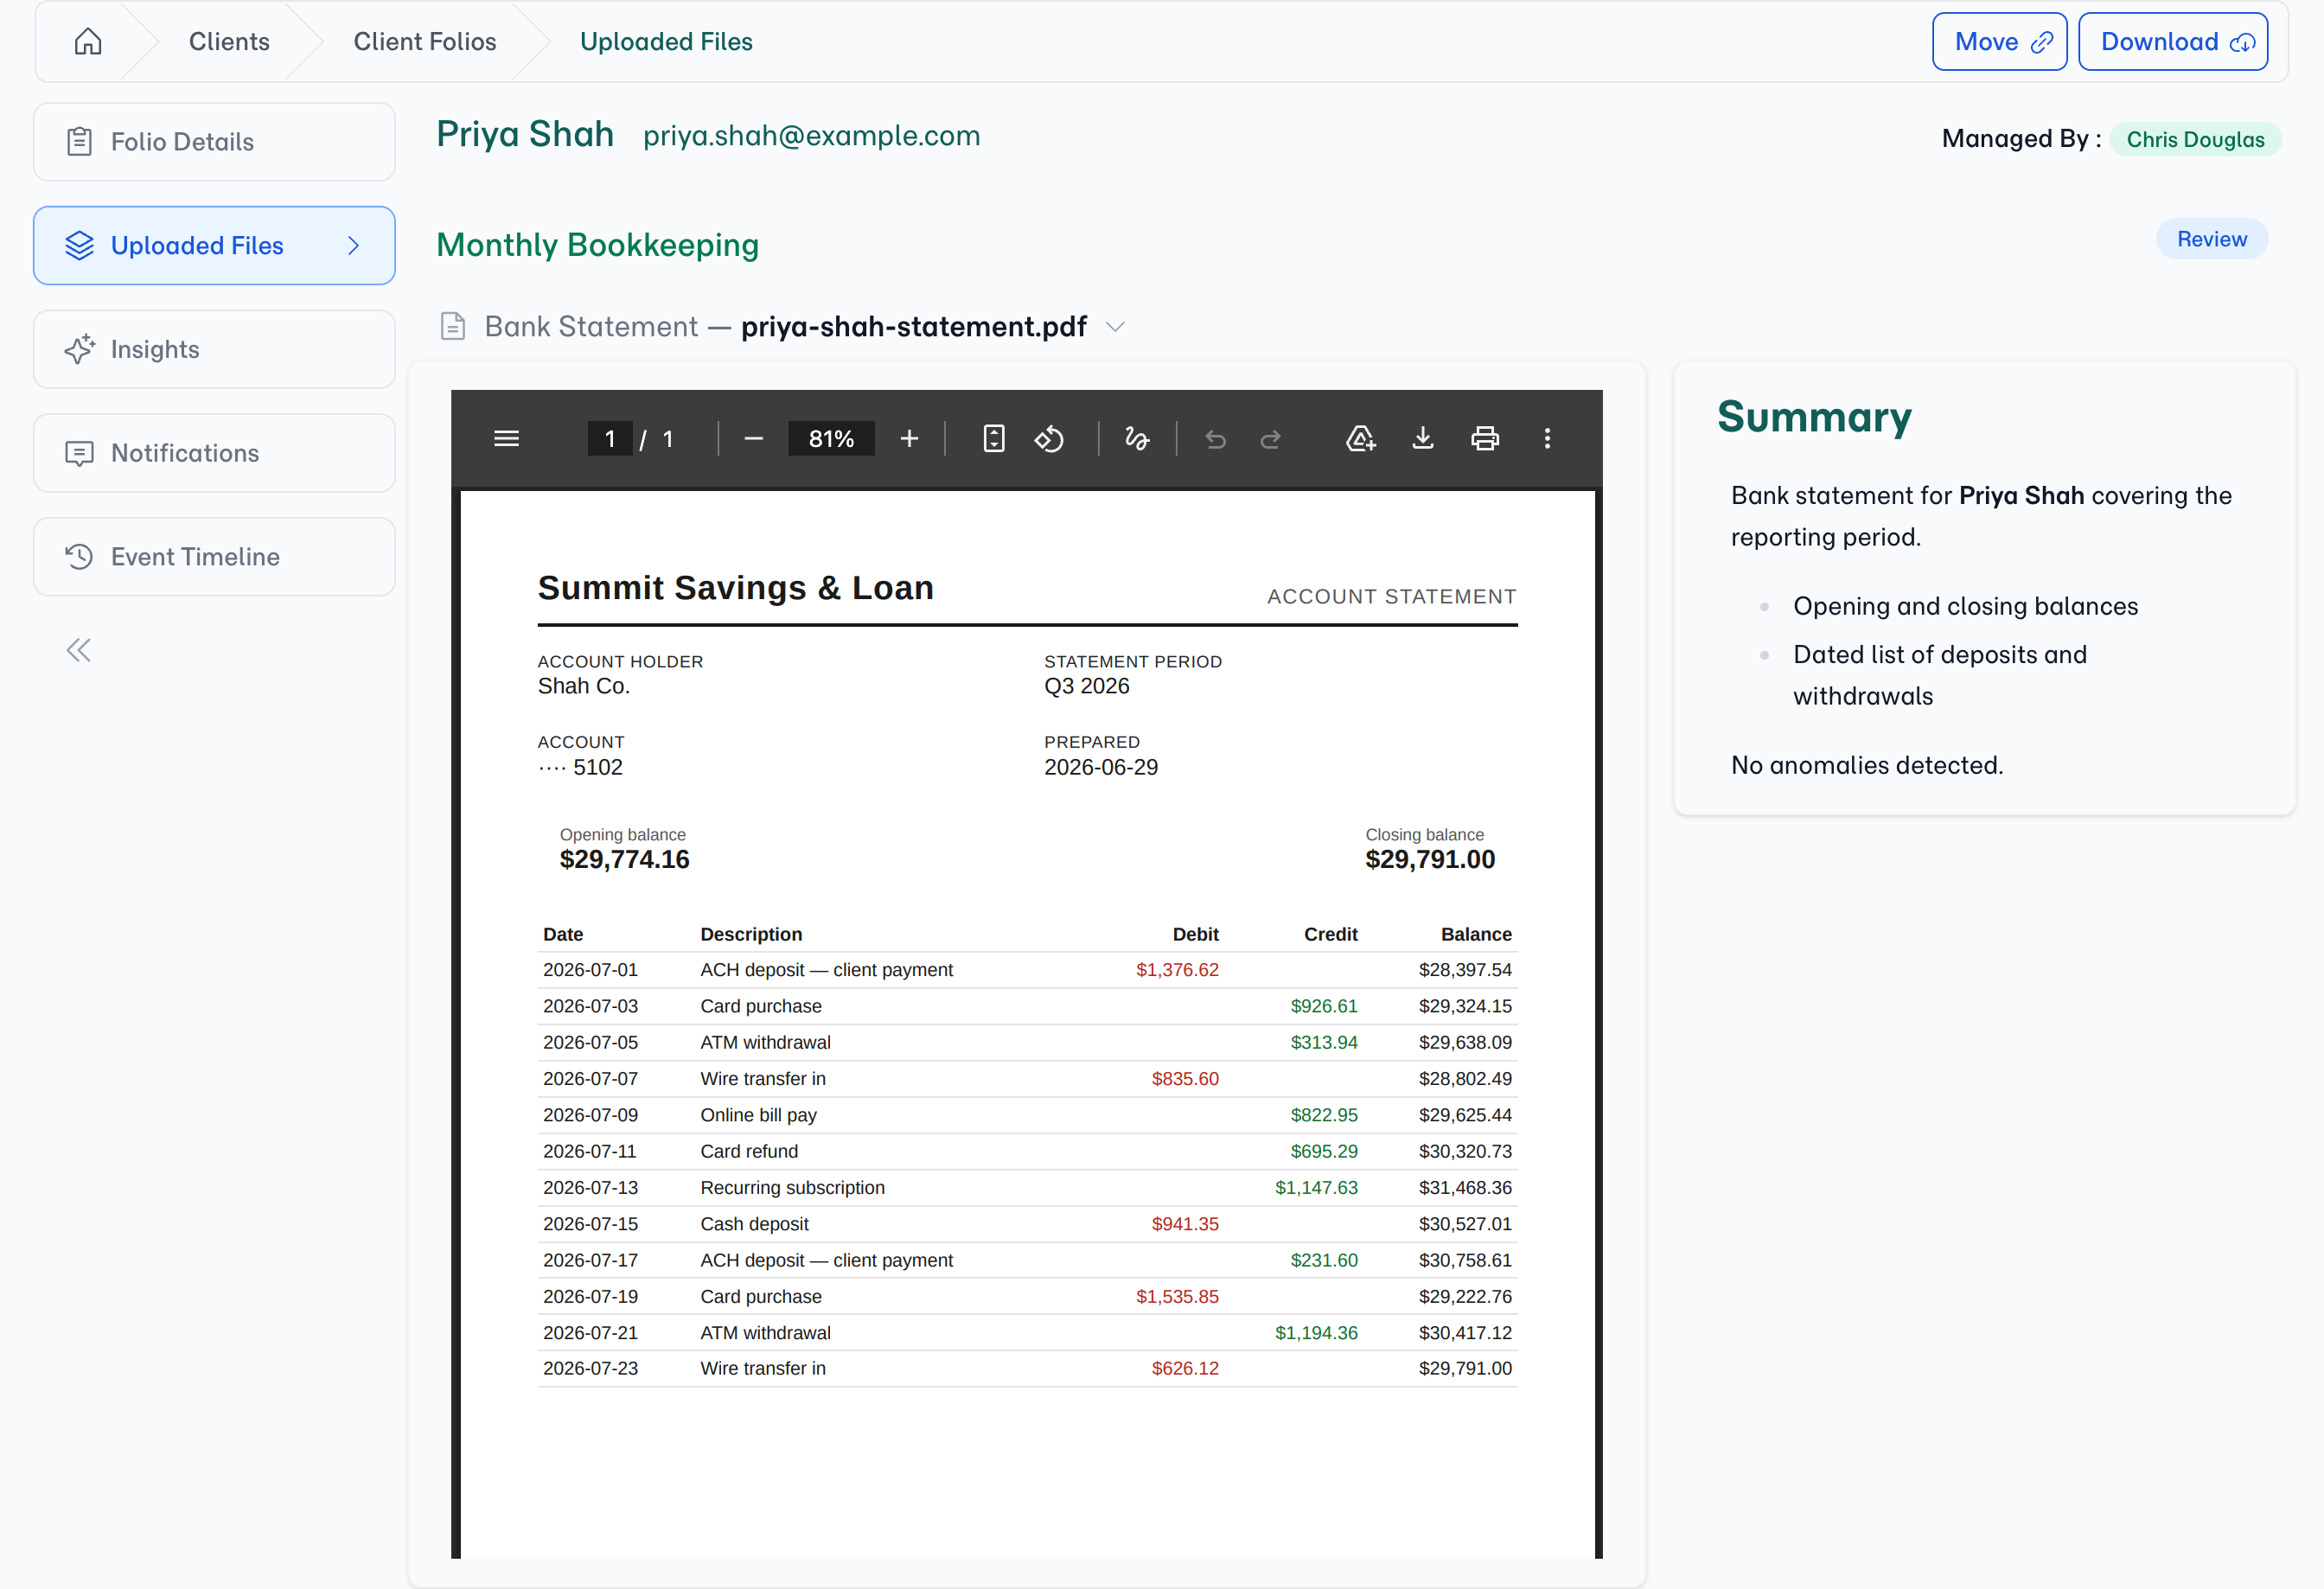Image resolution: width=2324 pixels, height=1589 pixels.
Task: Click opening balance $29,774.16
Action: 624,859
